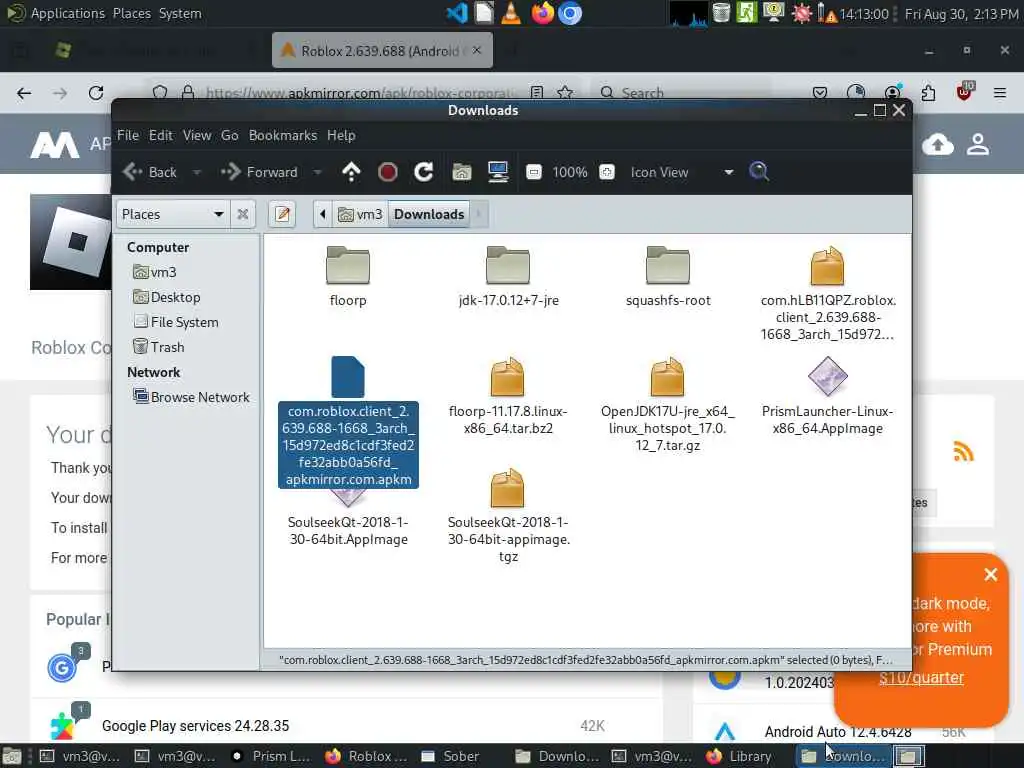Reload the Downloads folder
Screen dimensions: 1024x768
click(424, 172)
